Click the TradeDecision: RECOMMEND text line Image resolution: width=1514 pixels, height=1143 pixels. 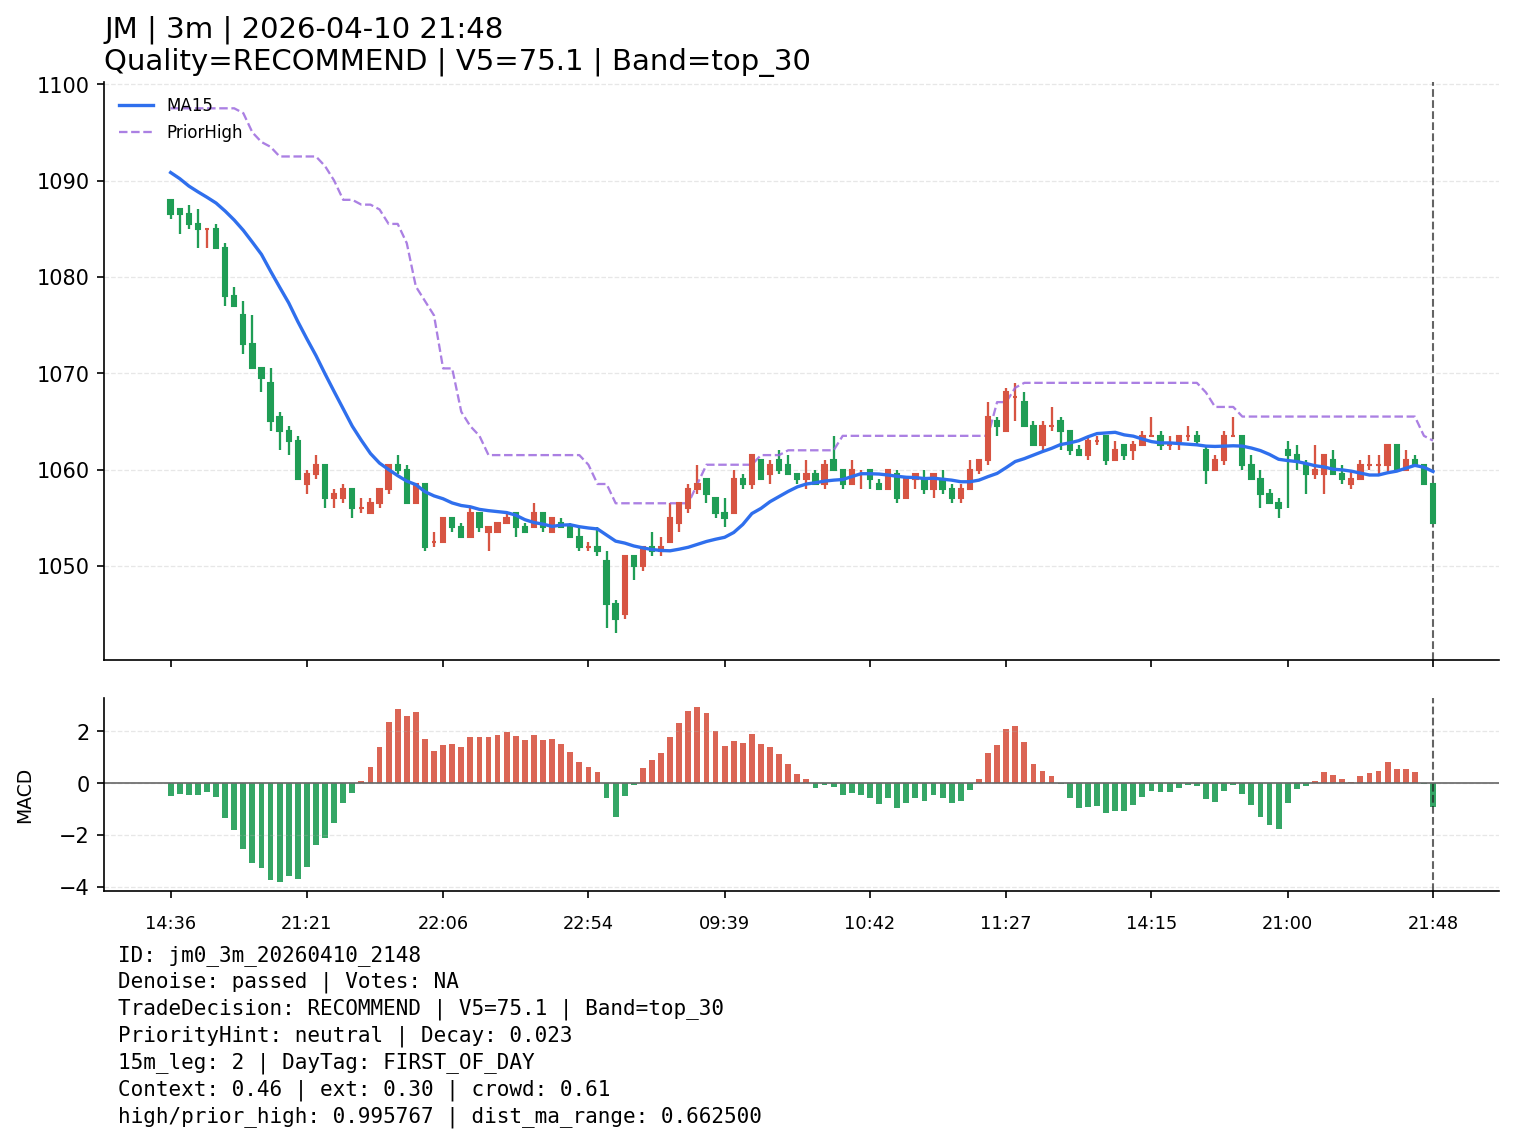coord(420,1008)
